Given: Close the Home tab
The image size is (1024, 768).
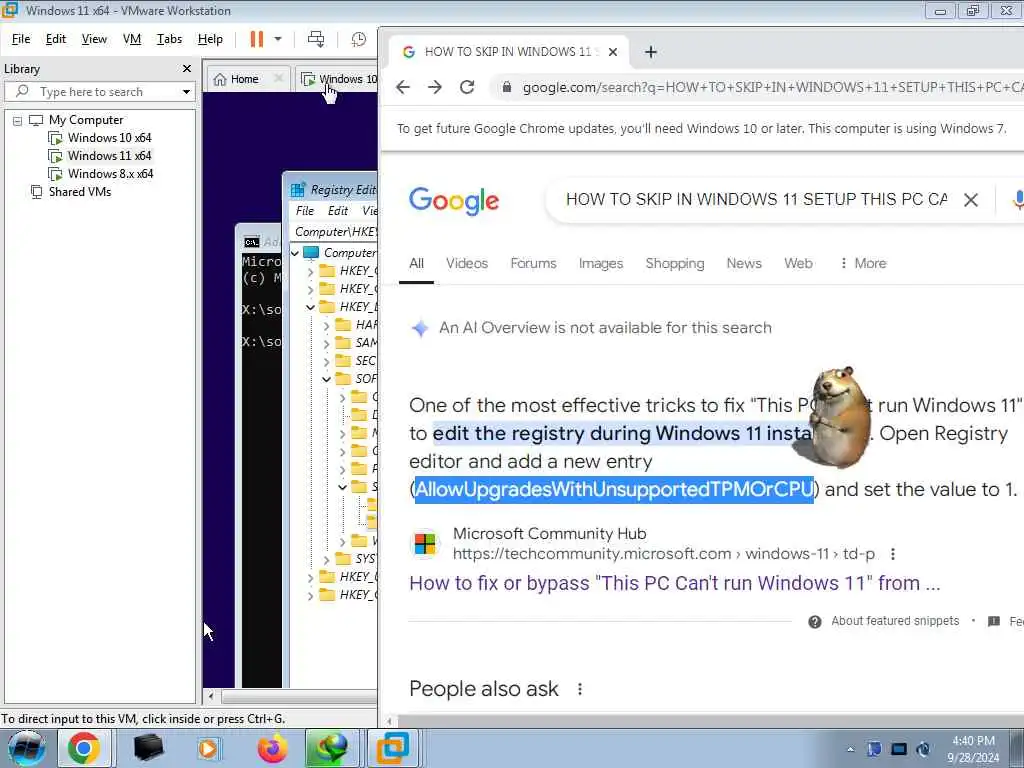Looking at the screenshot, I should coord(278,78).
